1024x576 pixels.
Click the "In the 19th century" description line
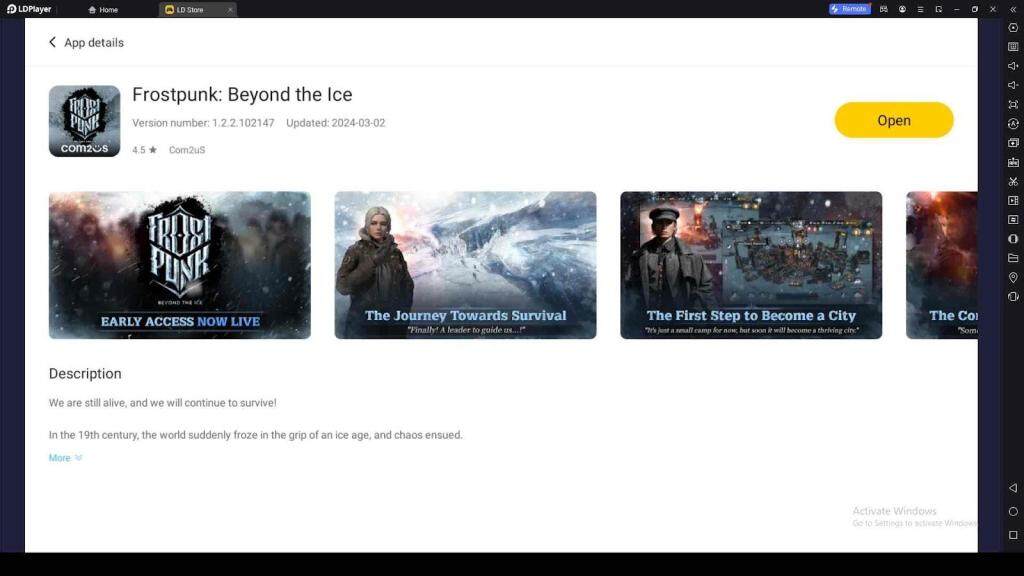click(255, 435)
